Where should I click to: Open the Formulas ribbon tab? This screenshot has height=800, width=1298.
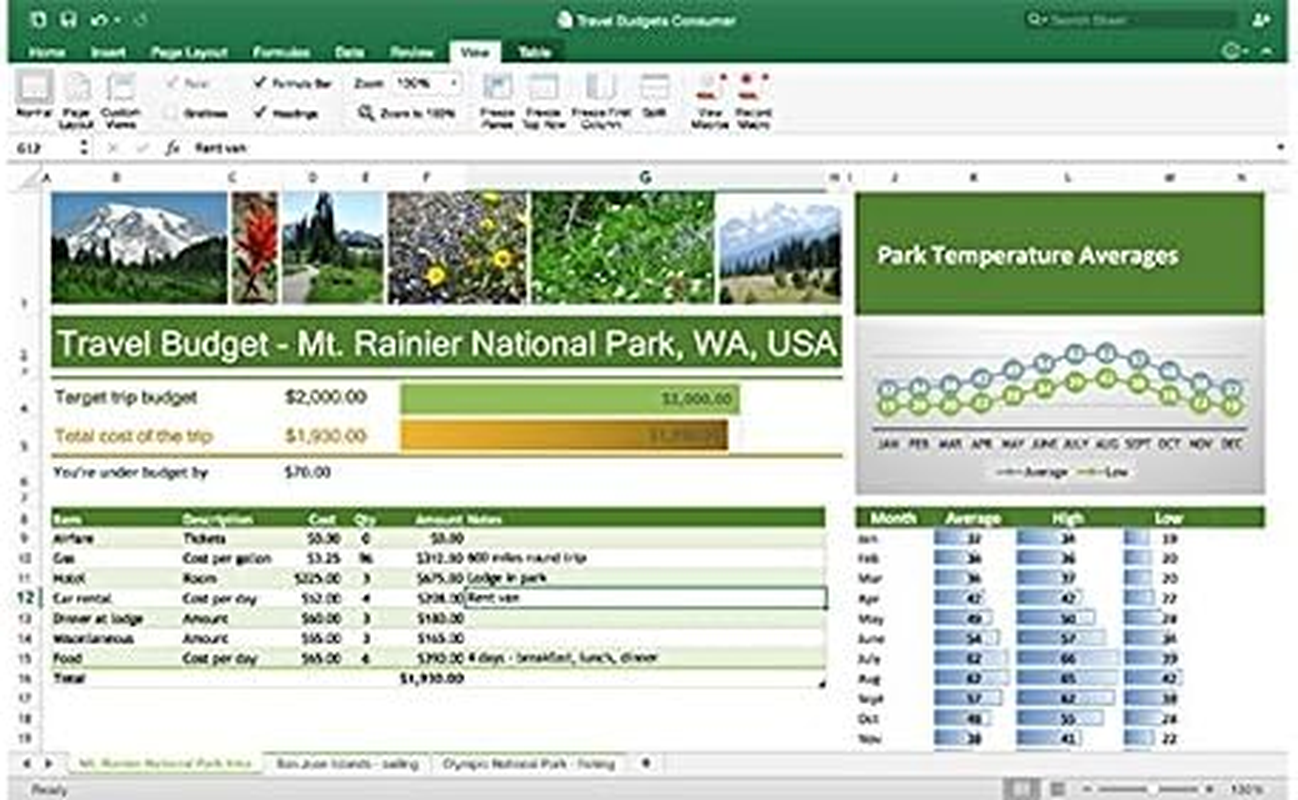pos(281,52)
